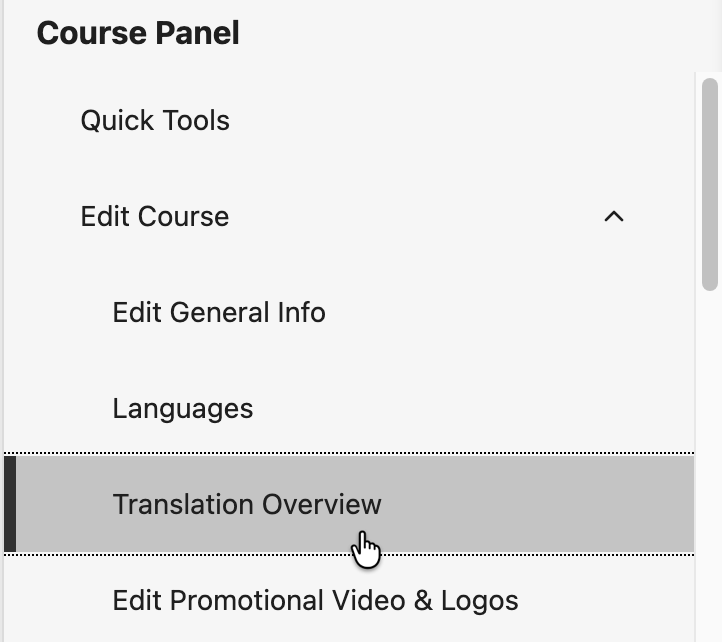The image size is (722, 642).
Task: Open Edit Promotional Video & Logos
Action: click(x=349, y=600)
